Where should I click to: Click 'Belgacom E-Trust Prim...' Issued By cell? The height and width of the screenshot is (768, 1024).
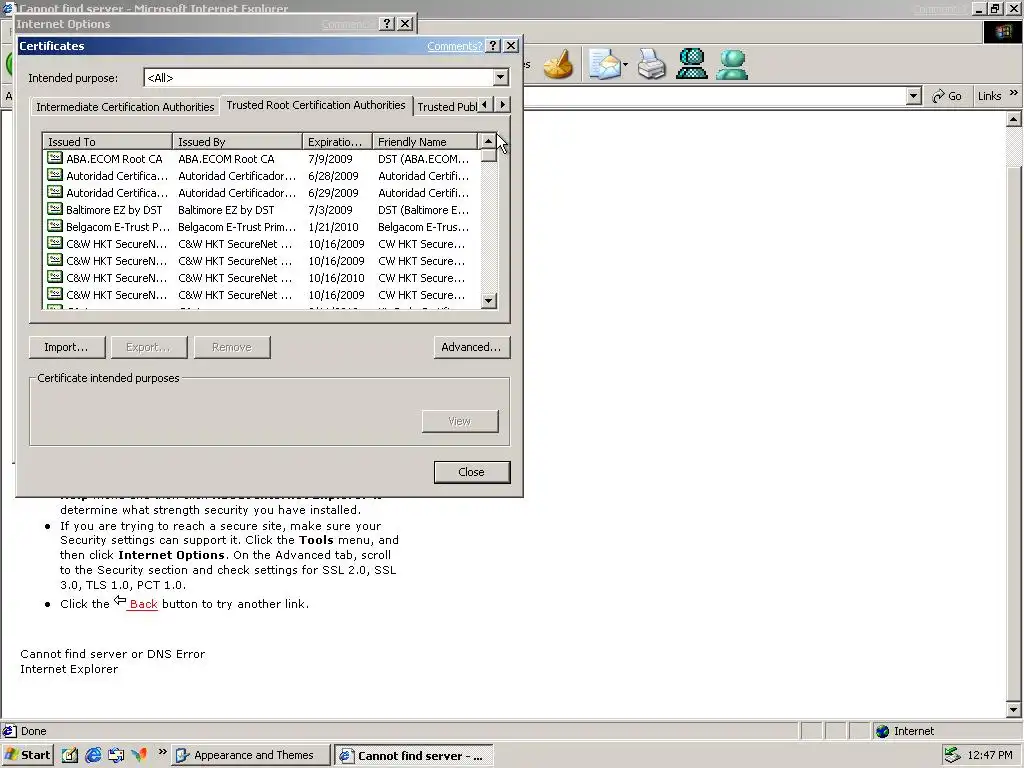[x=237, y=227]
